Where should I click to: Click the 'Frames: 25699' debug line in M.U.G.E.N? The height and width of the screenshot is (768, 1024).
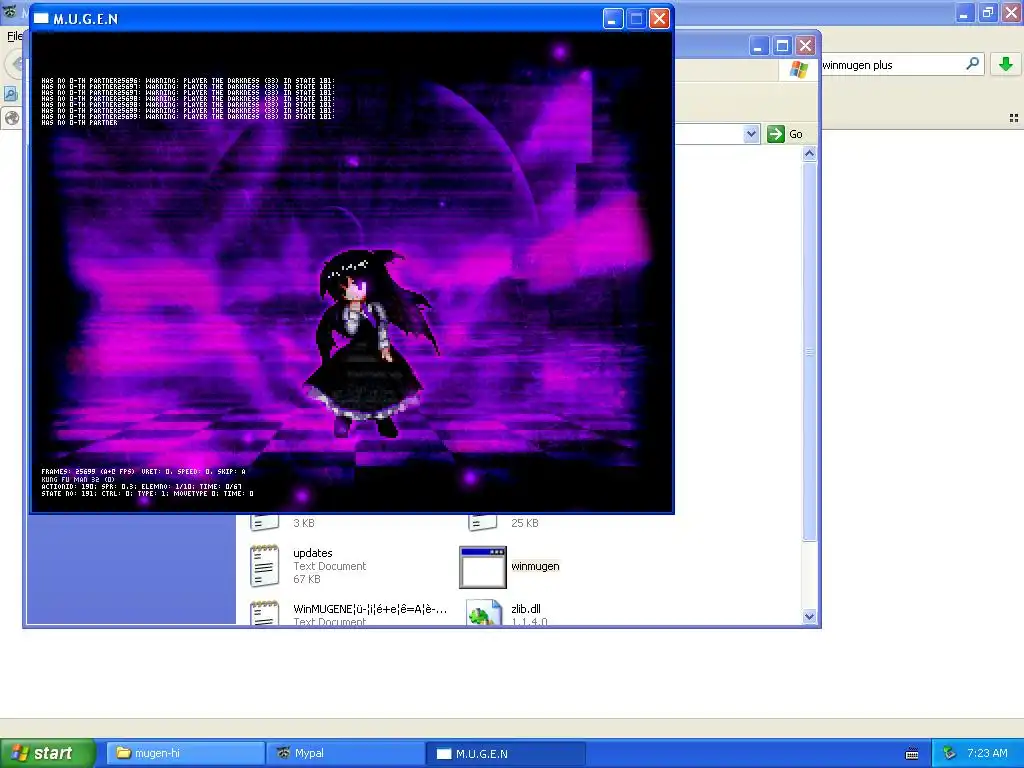144,472
